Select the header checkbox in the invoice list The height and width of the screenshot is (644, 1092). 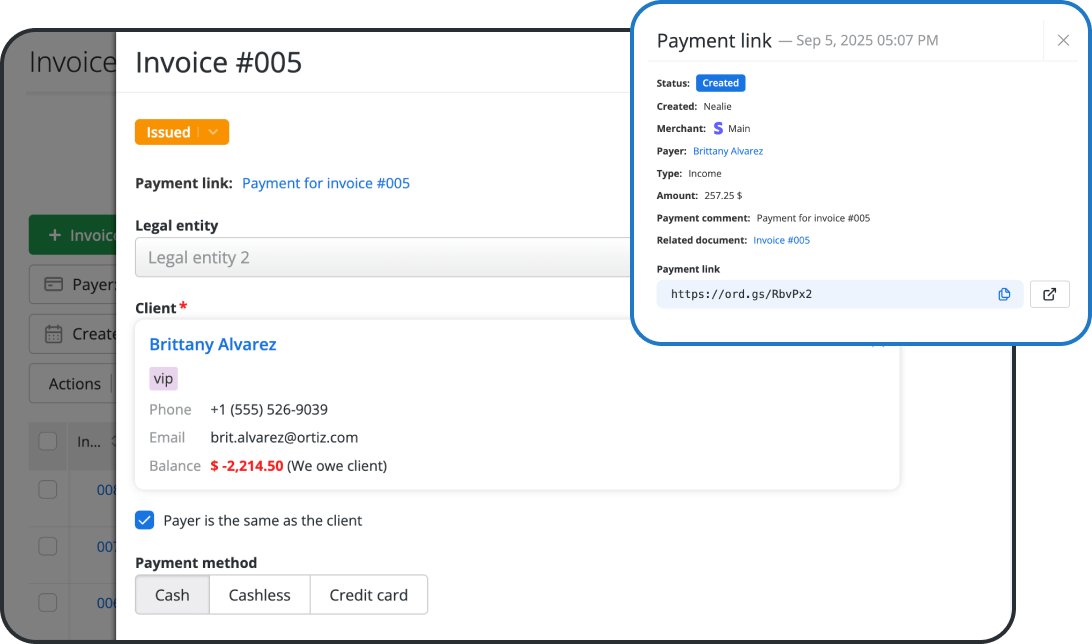(x=46, y=441)
